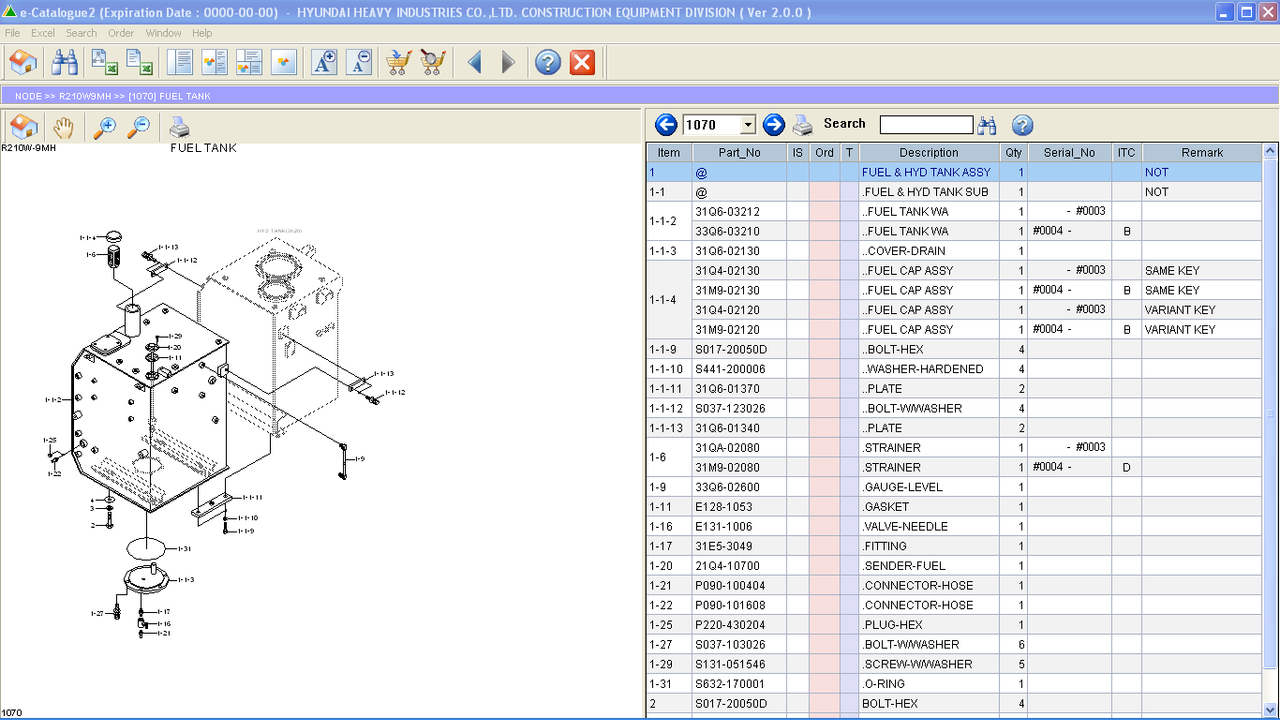Select the .FUEL & HYD TANK SUB row
The image size is (1280, 720).
[x=954, y=192]
